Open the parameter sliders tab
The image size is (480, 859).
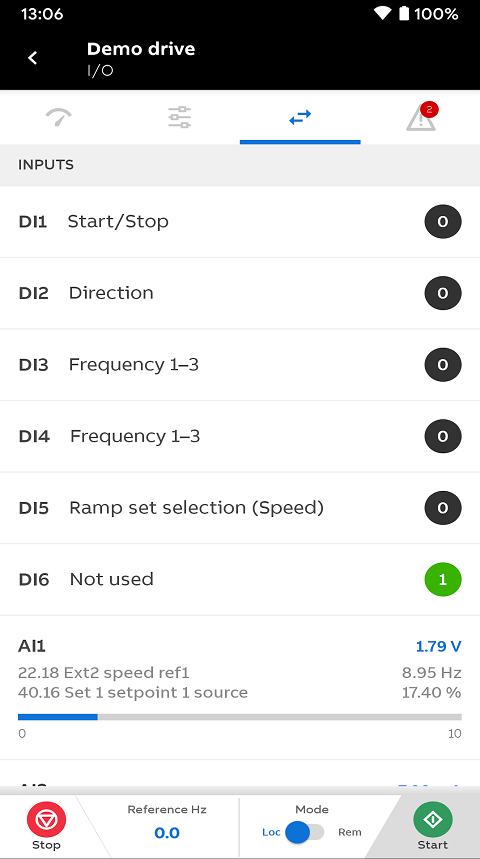point(180,117)
